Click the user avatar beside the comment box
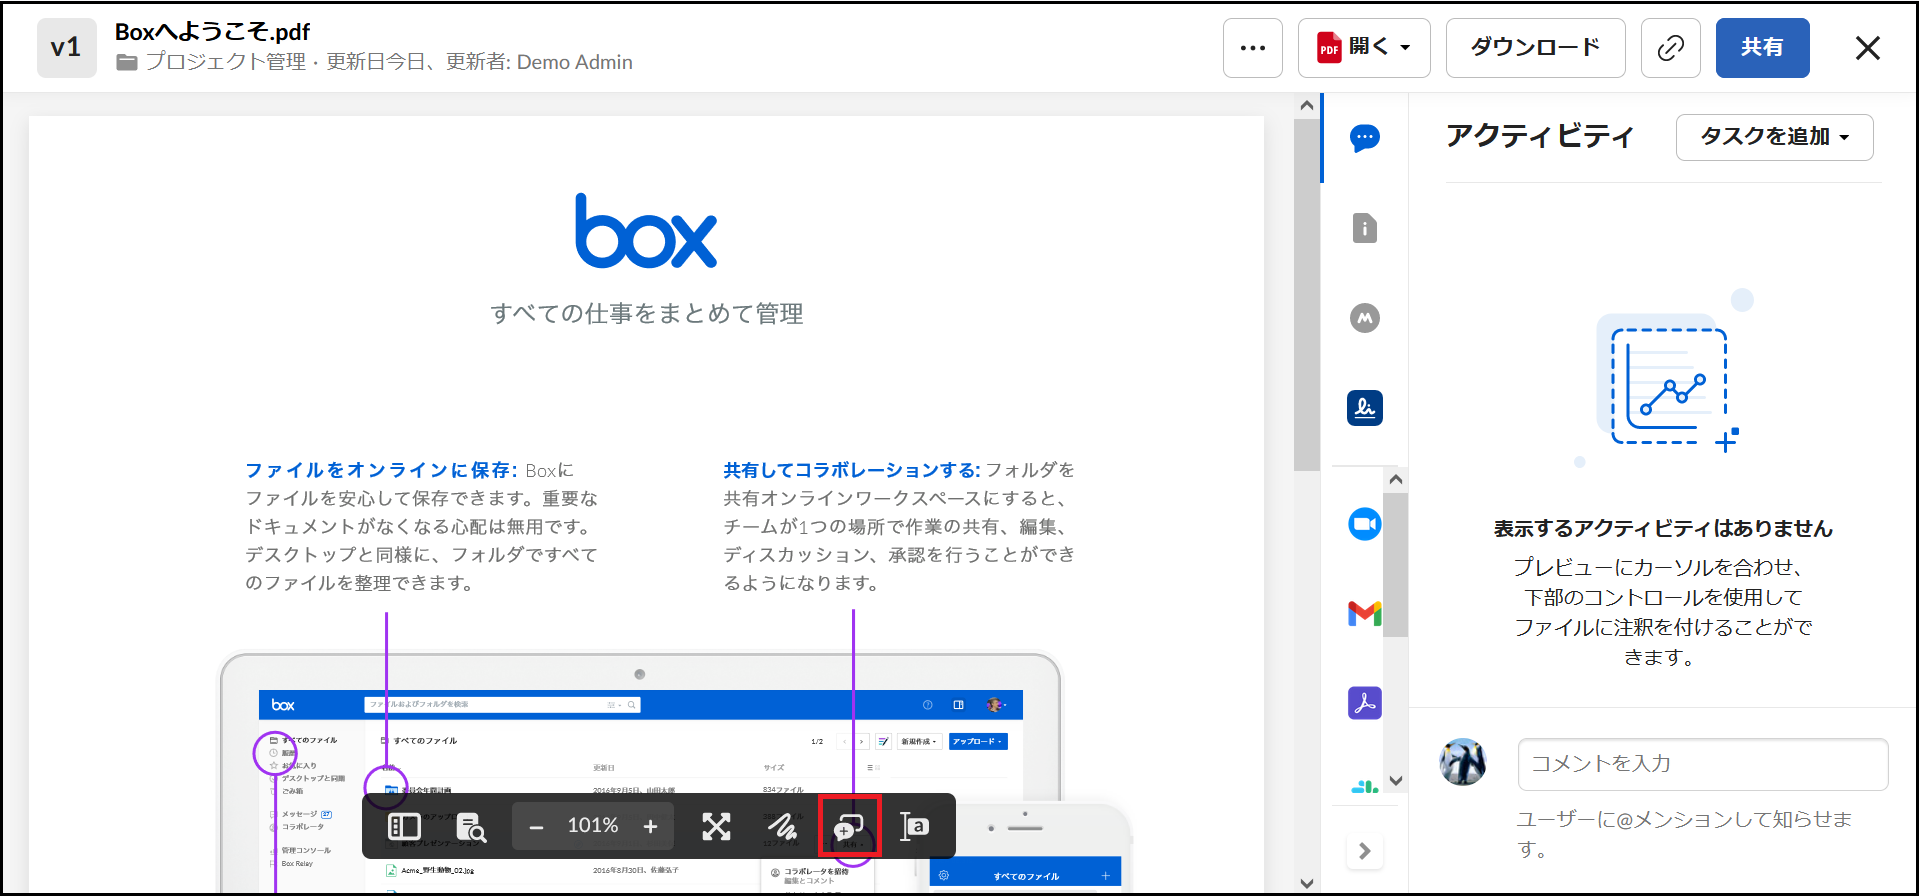The image size is (1919, 896). 1462,763
